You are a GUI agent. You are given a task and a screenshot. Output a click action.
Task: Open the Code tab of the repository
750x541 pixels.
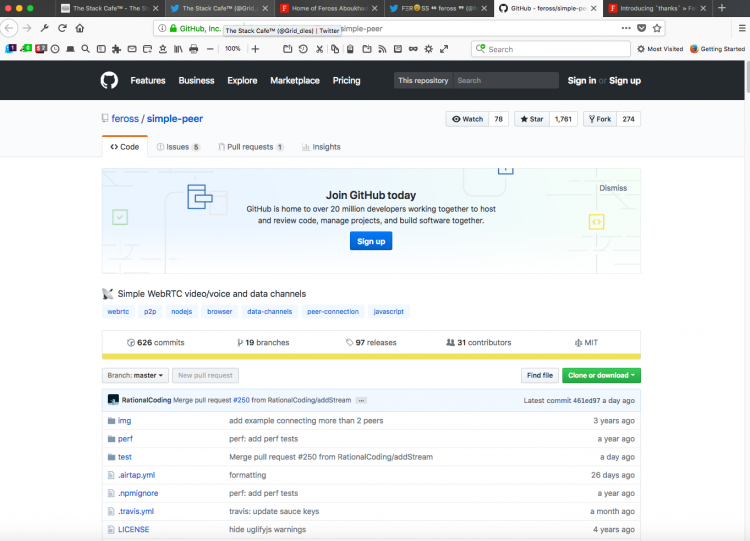click(x=125, y=147)
